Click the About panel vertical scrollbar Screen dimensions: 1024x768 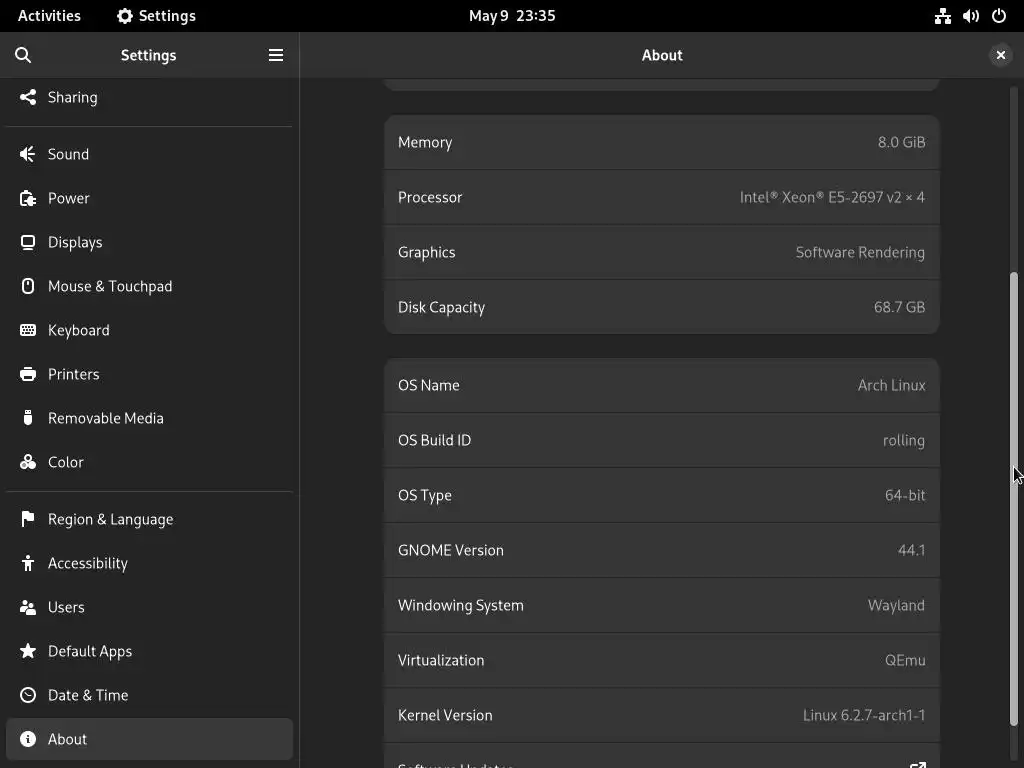[x=1014, y=499]
